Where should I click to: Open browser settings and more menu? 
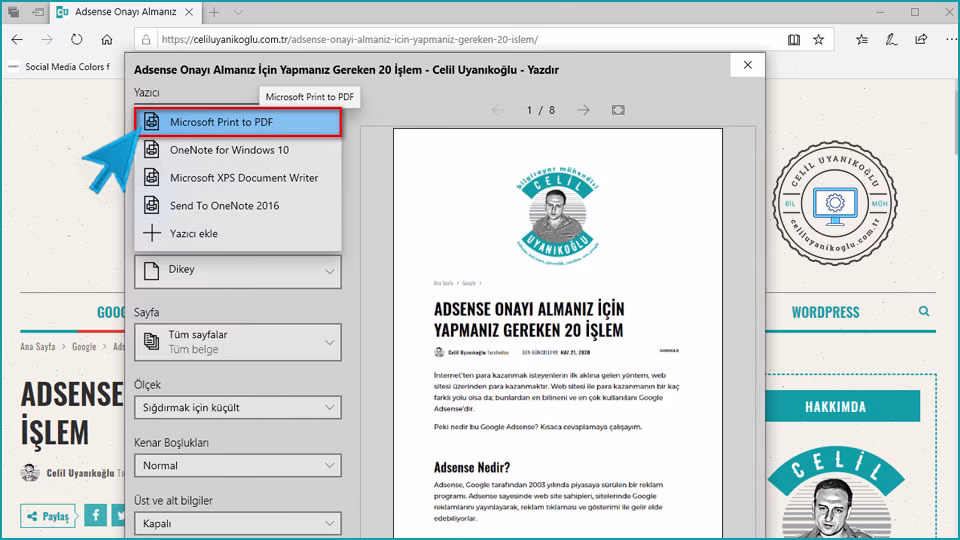(950, 40)
